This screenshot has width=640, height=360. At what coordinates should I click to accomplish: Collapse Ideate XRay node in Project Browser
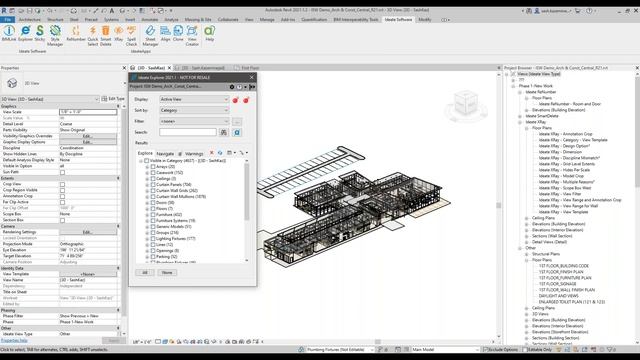[520, 122]
